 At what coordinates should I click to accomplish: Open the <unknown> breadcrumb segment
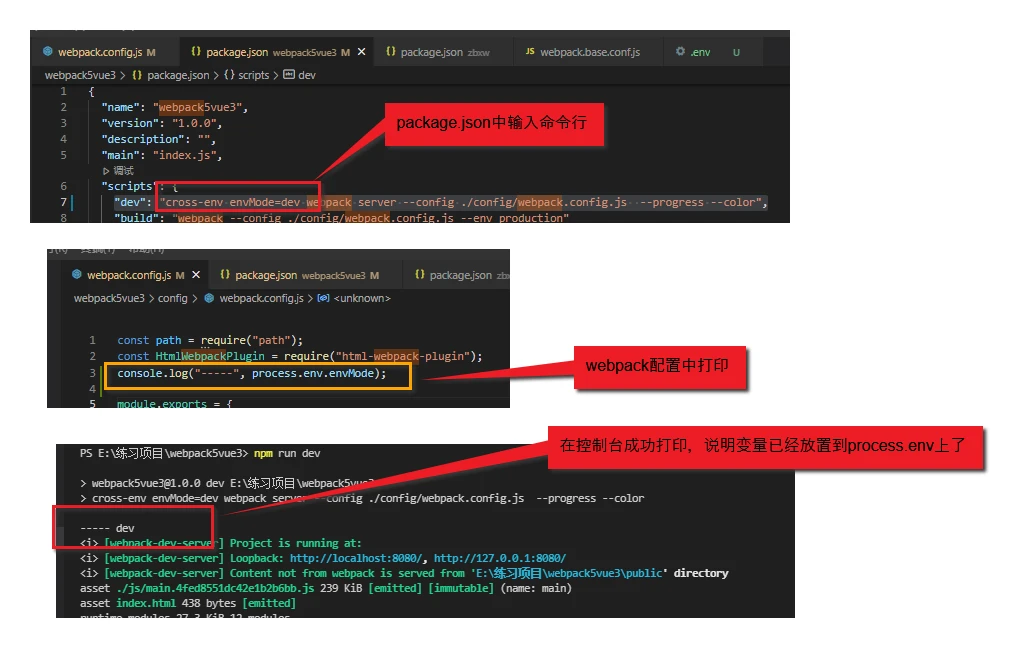[x=362, y=298]
